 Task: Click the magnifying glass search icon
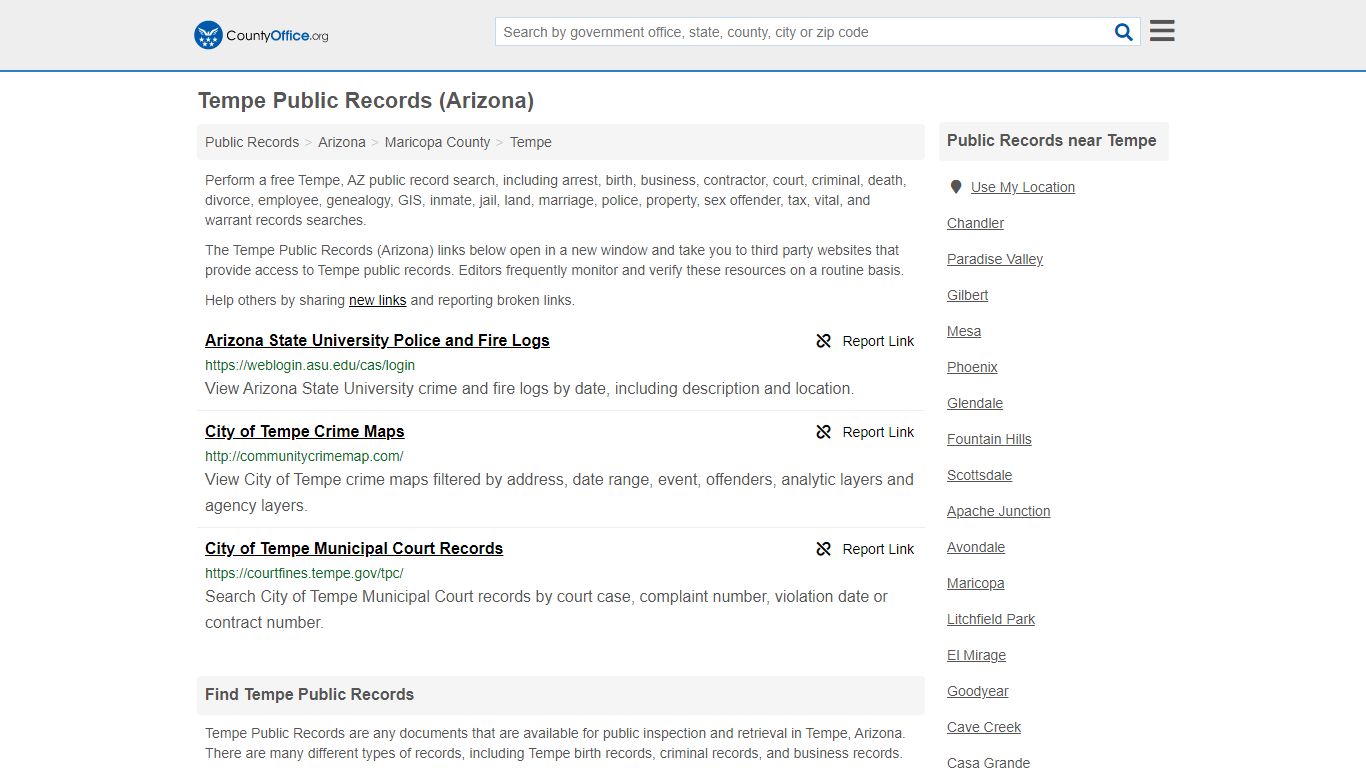[x=1124, y=32]
